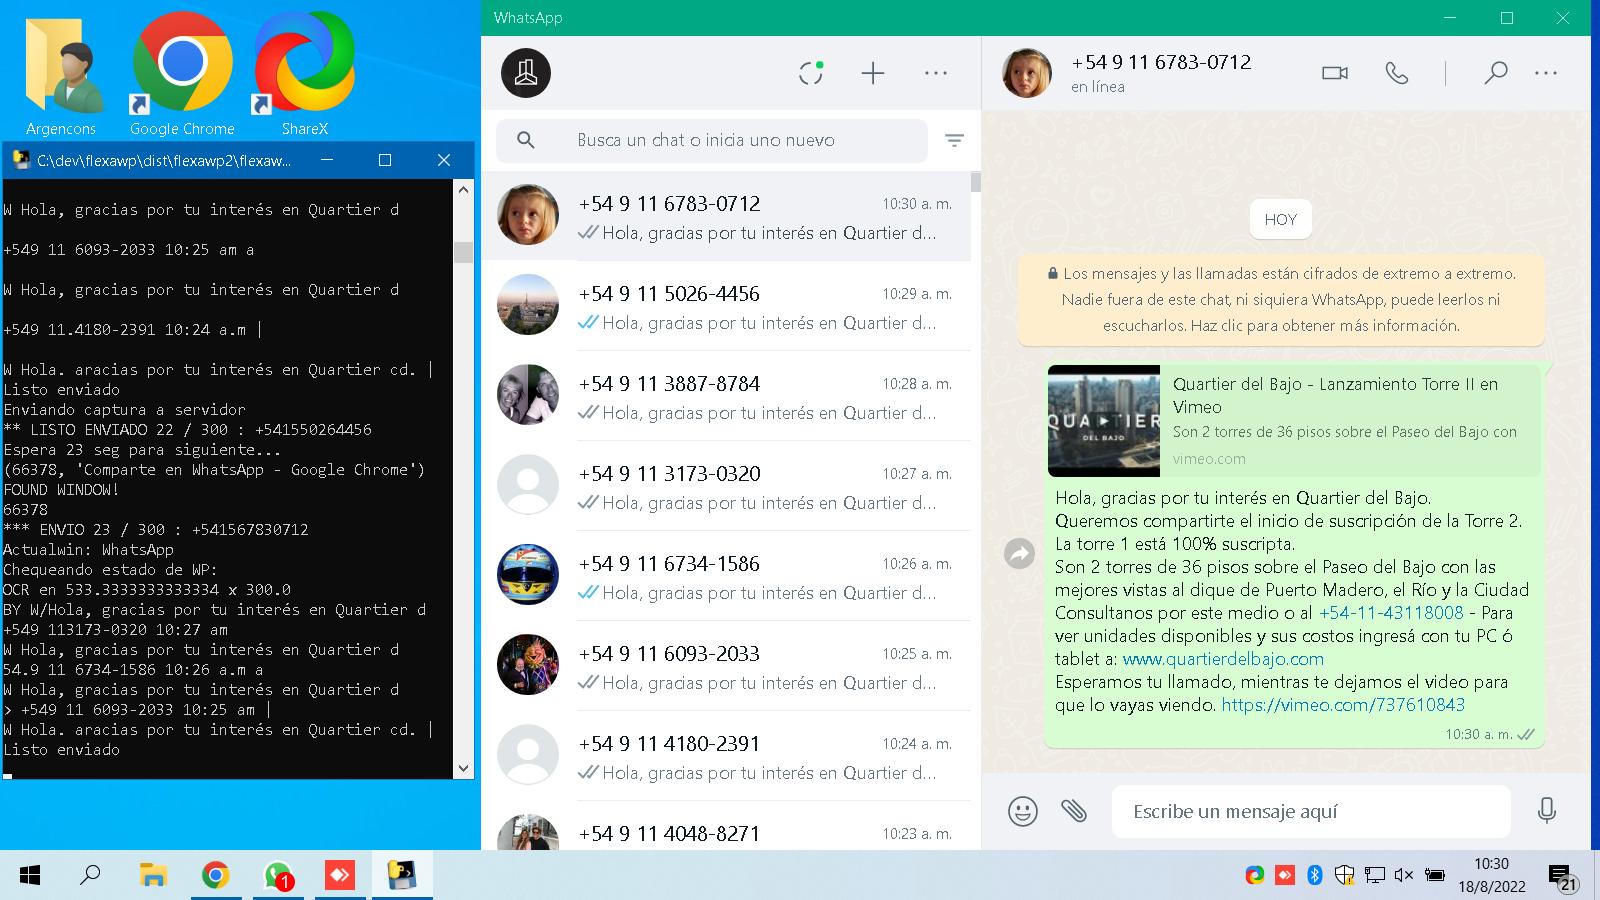Viewport: 1600px width, 900px height.
Task: Open own profile avatar in WhatsApp
Action: tap(526, 73)
